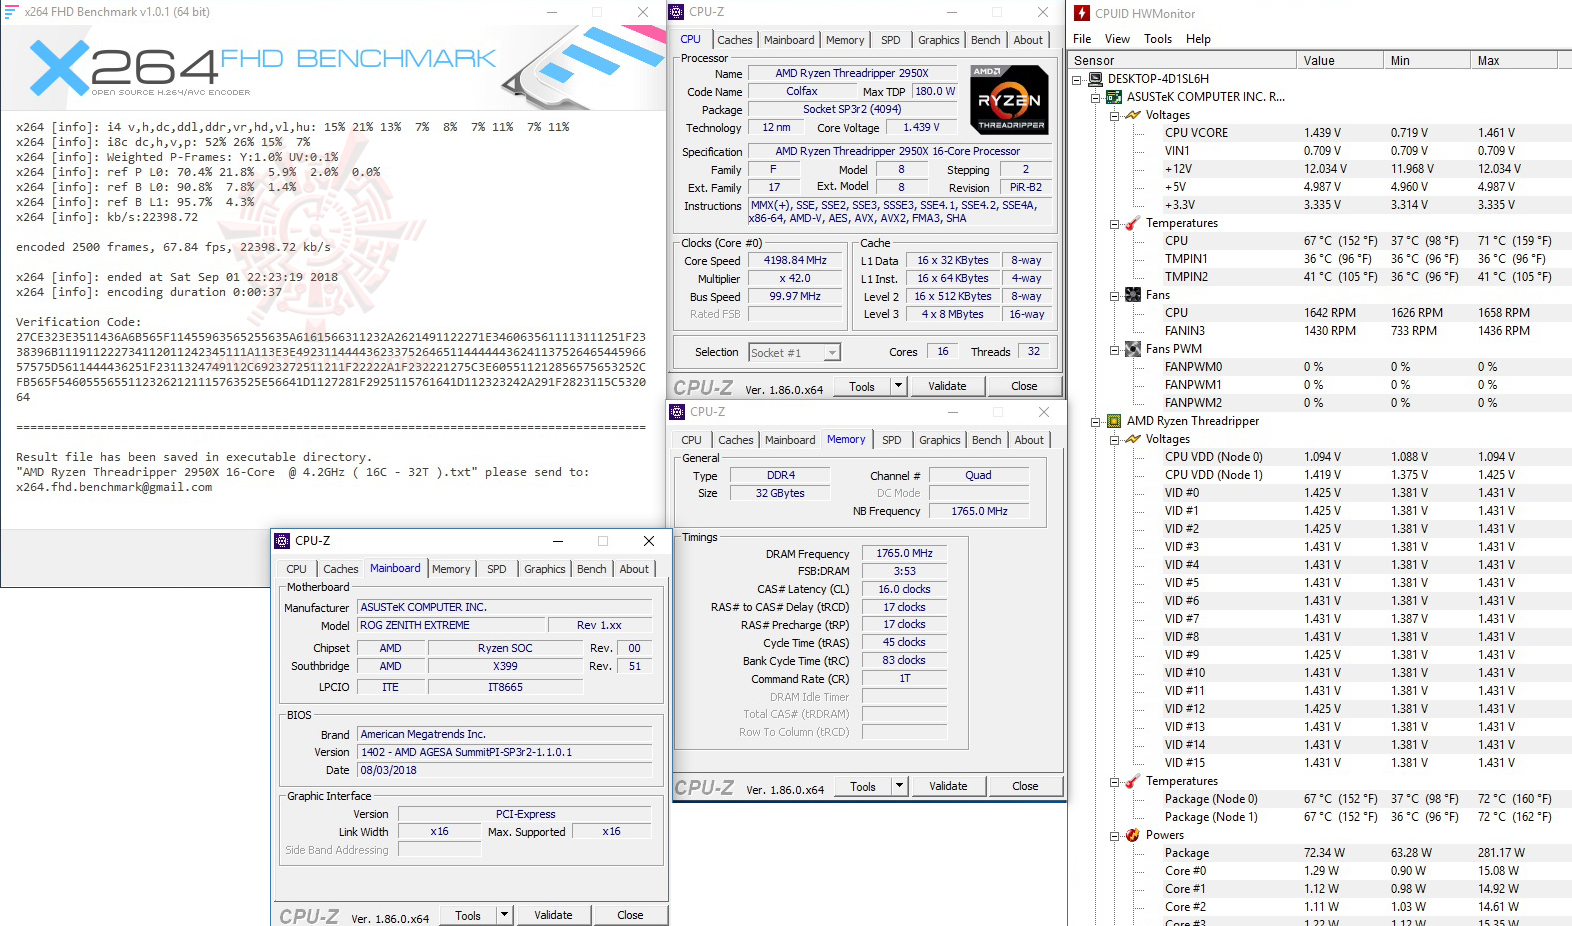Click Validate in Memory CPU-Z window
1572x926 pixels.
click(948, 786)
